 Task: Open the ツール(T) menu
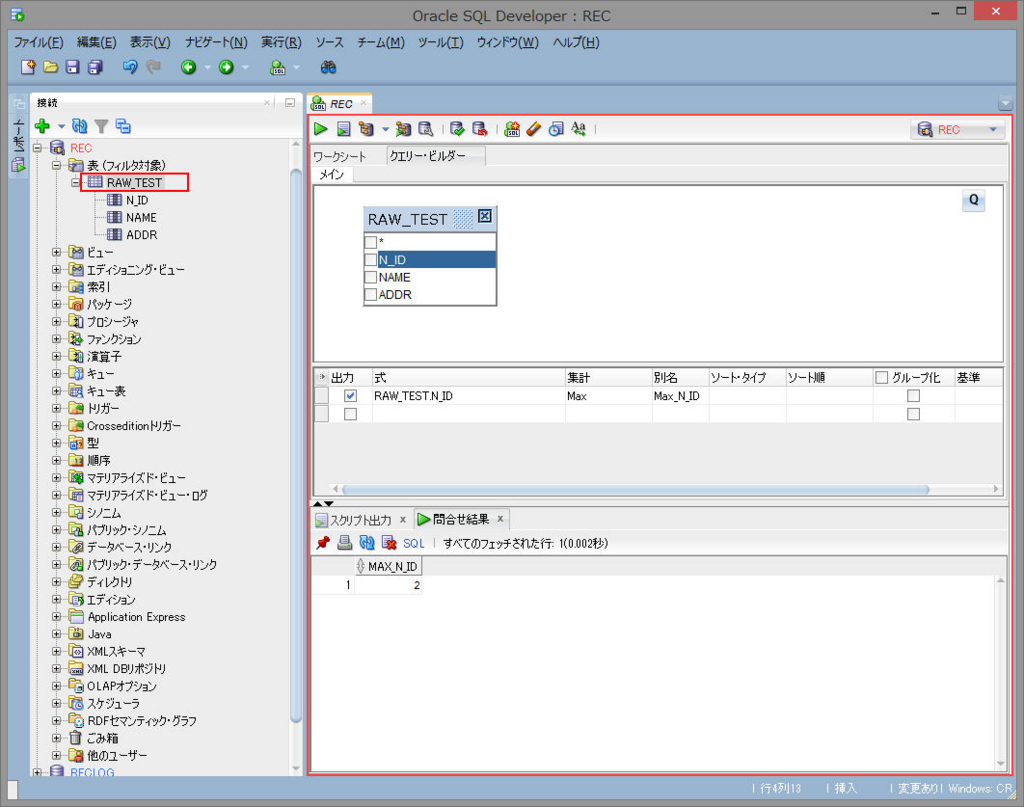[441, 42]
